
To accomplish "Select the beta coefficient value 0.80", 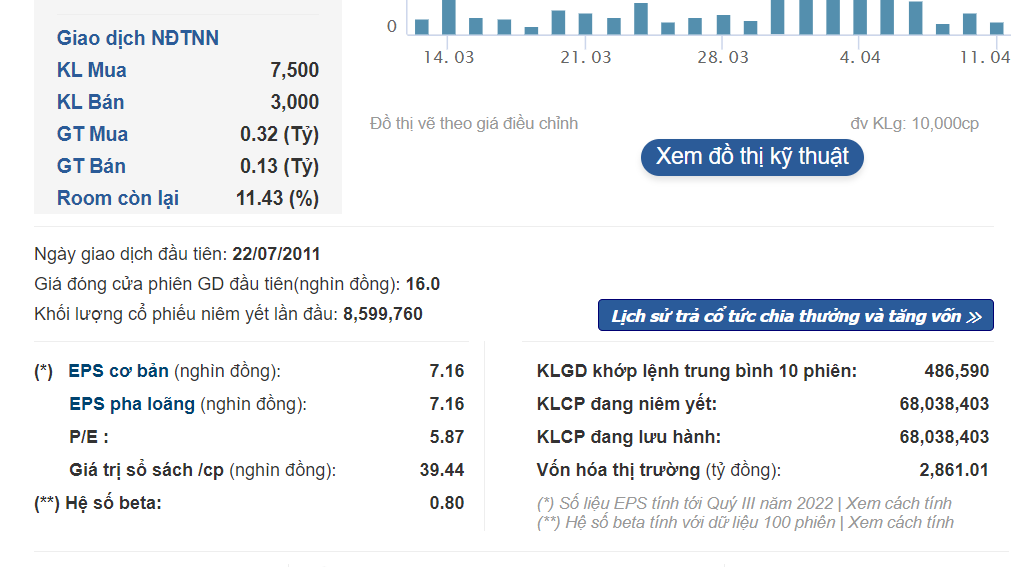I will pos(447,503).
